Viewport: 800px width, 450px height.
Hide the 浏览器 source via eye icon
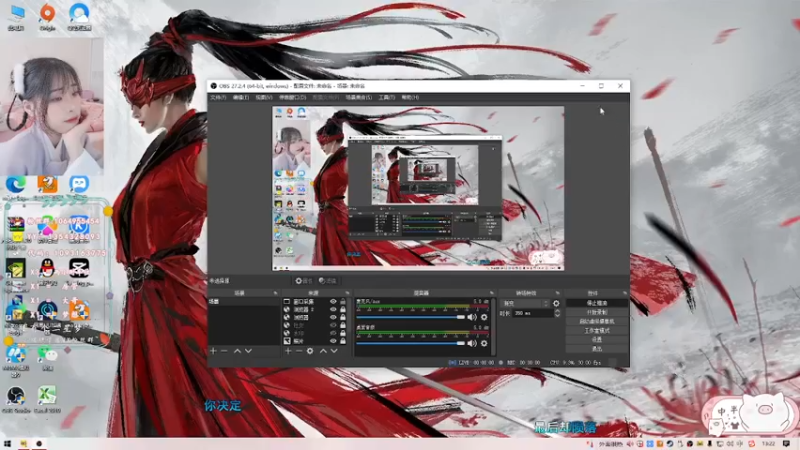pyautogui.click(x=333, y=317)
